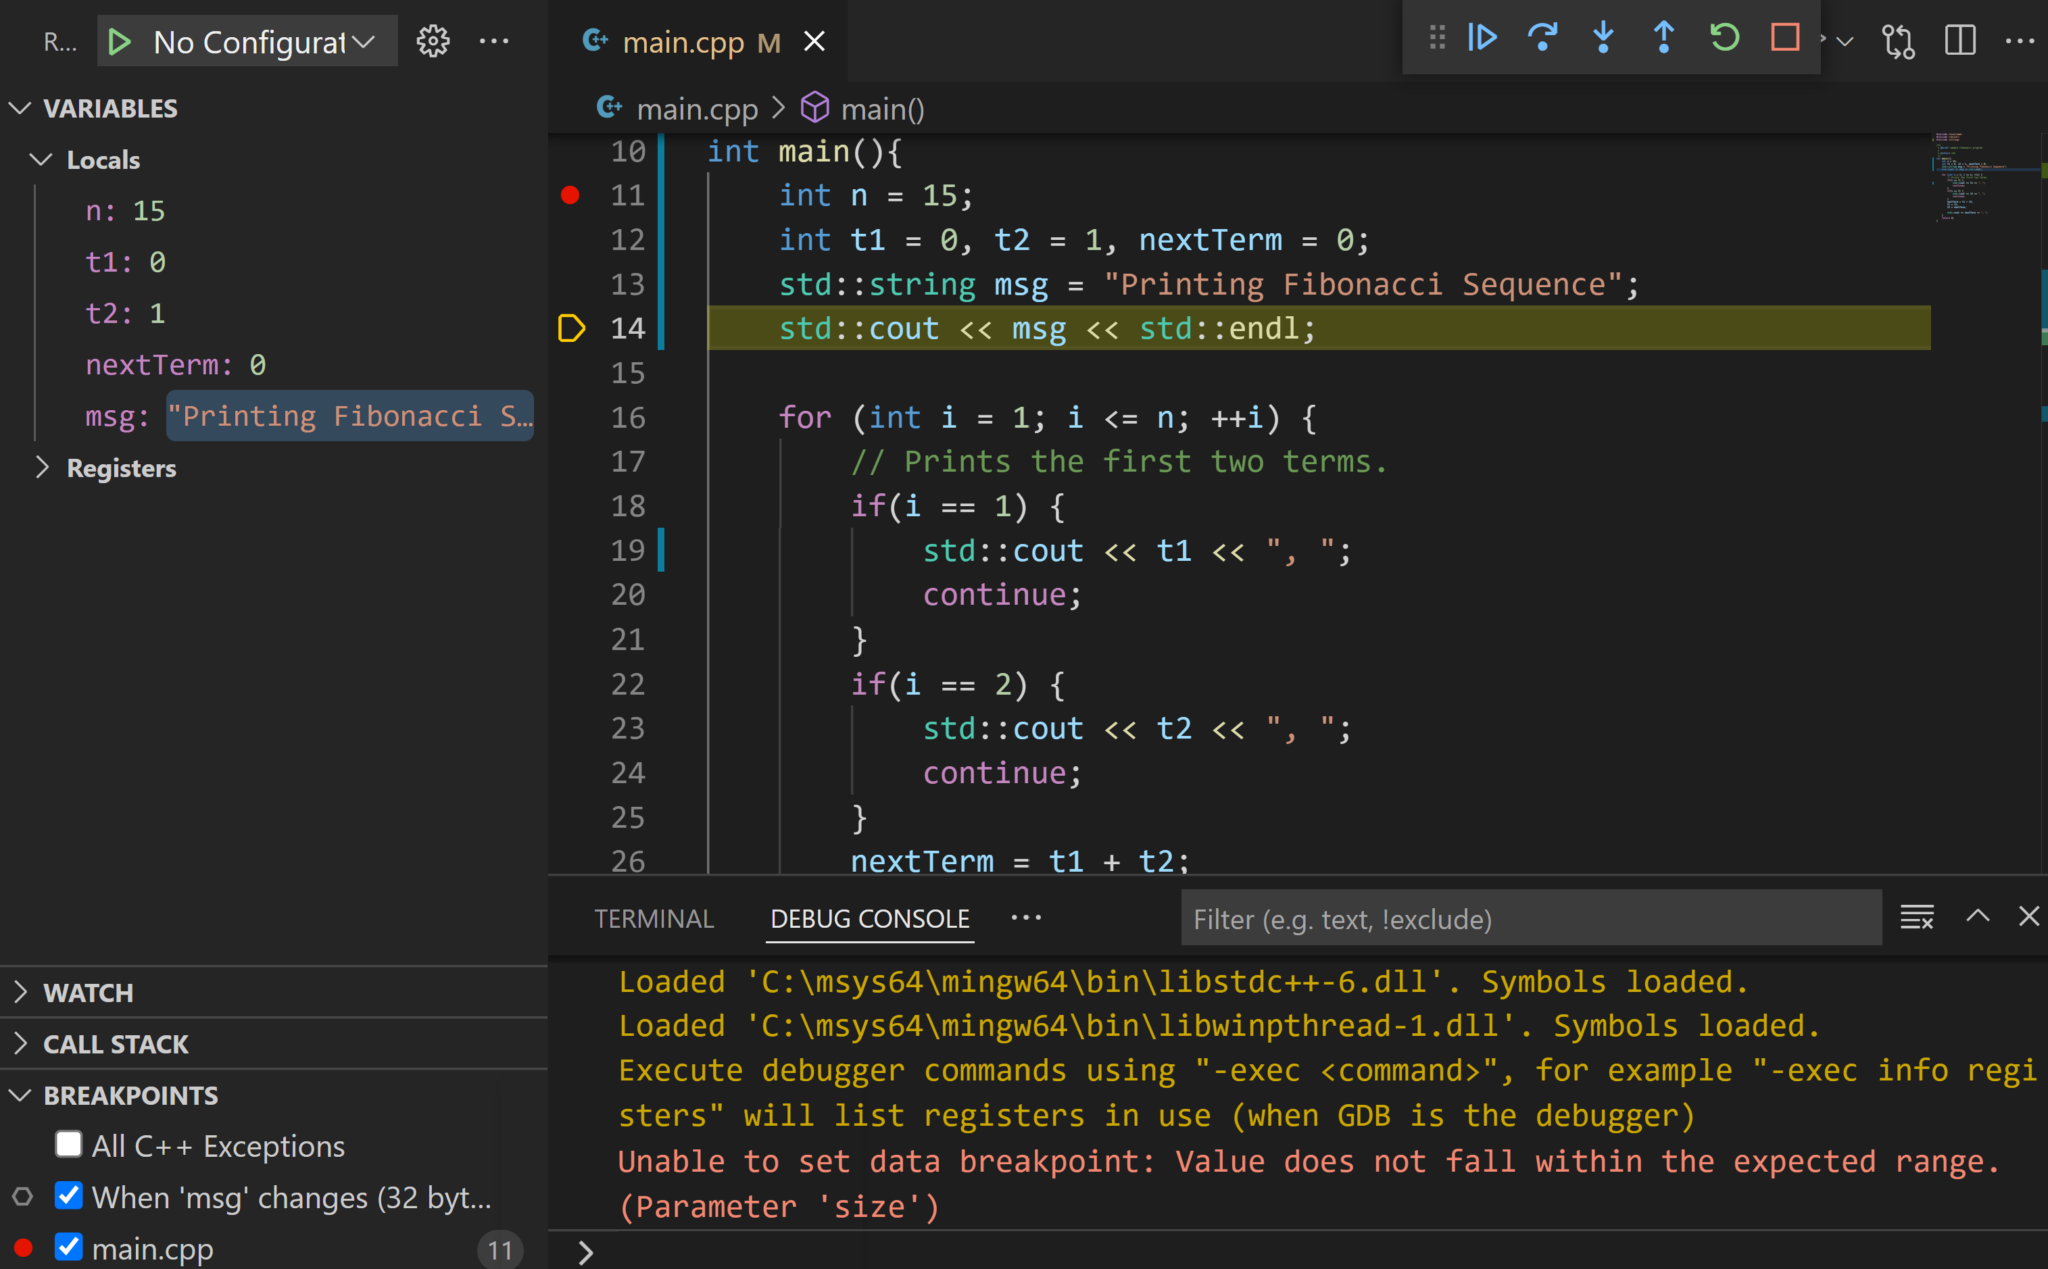Continue execution with the Continue debug icon
This screenshot has height=1269, width=2048.
coord(1482,38)
